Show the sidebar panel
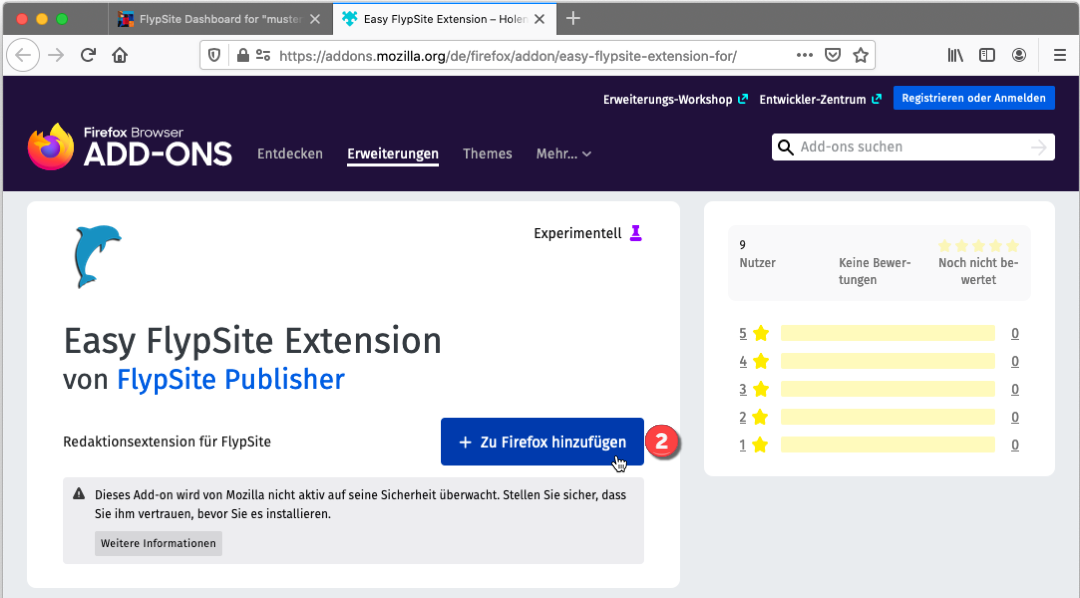 click(987, 55)
